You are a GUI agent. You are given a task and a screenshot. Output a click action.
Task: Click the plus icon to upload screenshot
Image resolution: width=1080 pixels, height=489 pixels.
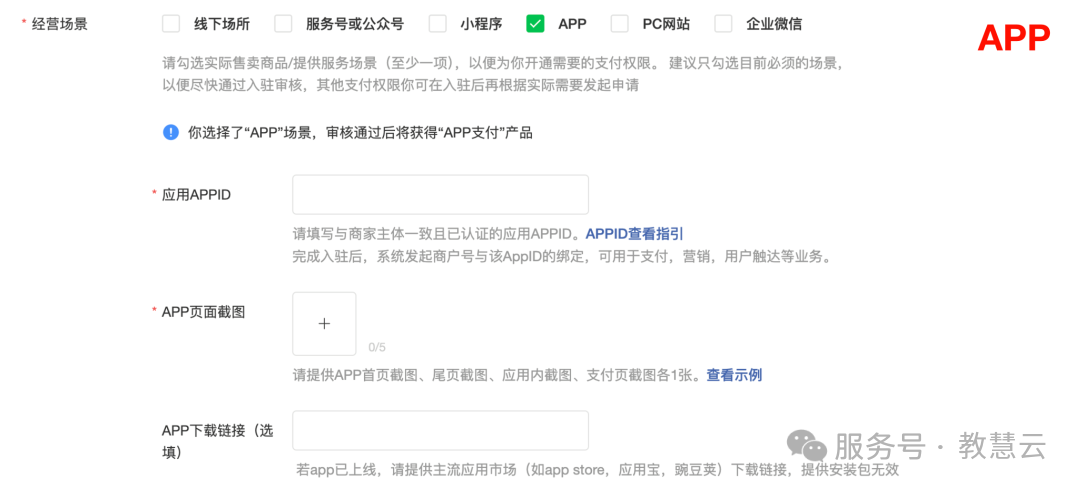tap(324, 324)
